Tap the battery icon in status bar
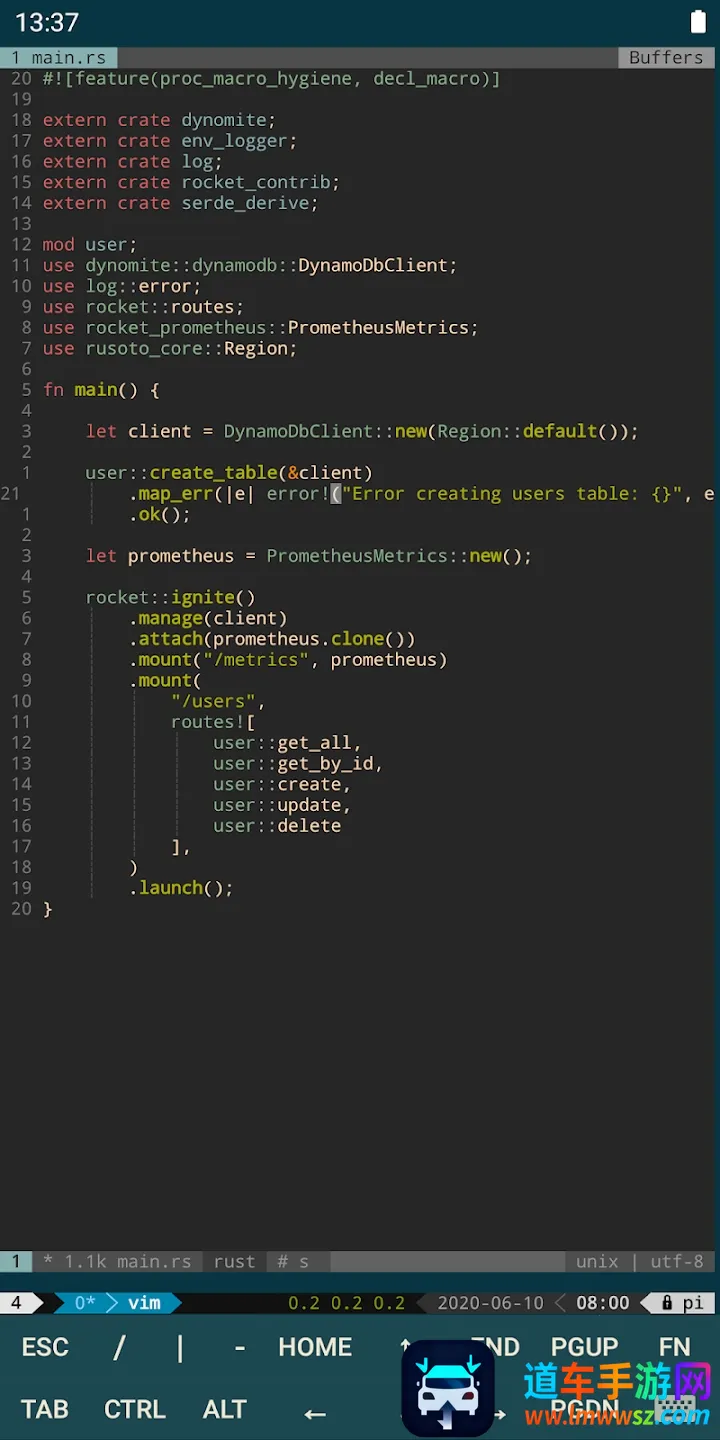720x1440 pixels. click(x=698, y=22)
